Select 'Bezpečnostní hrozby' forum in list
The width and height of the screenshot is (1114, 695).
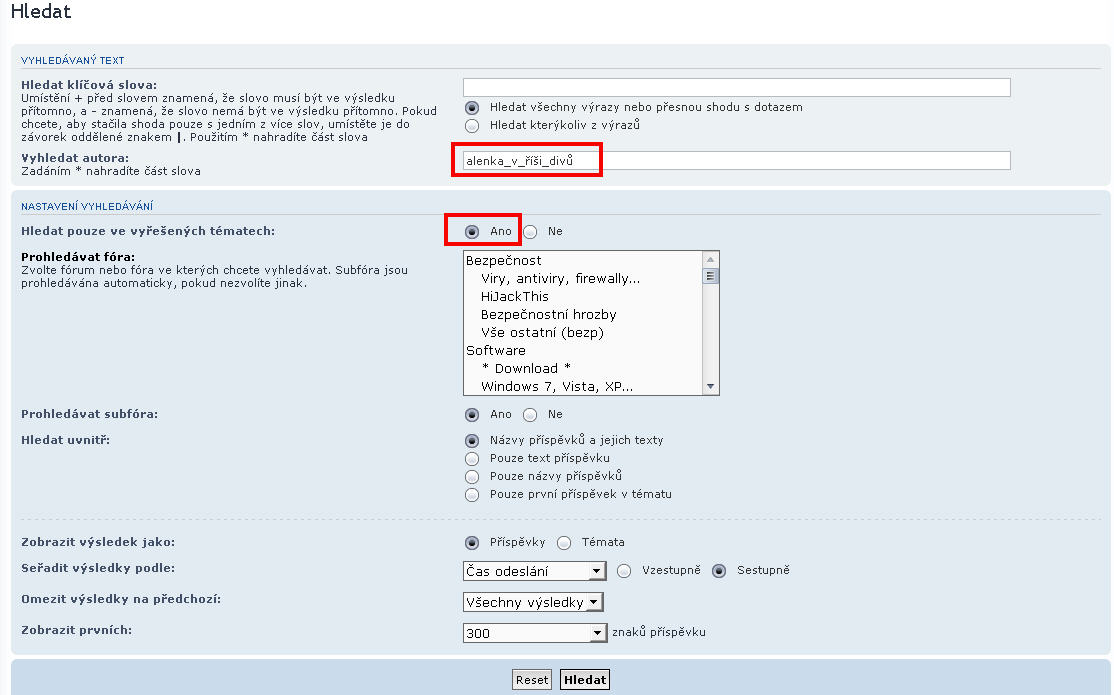[x=548, y=315]
